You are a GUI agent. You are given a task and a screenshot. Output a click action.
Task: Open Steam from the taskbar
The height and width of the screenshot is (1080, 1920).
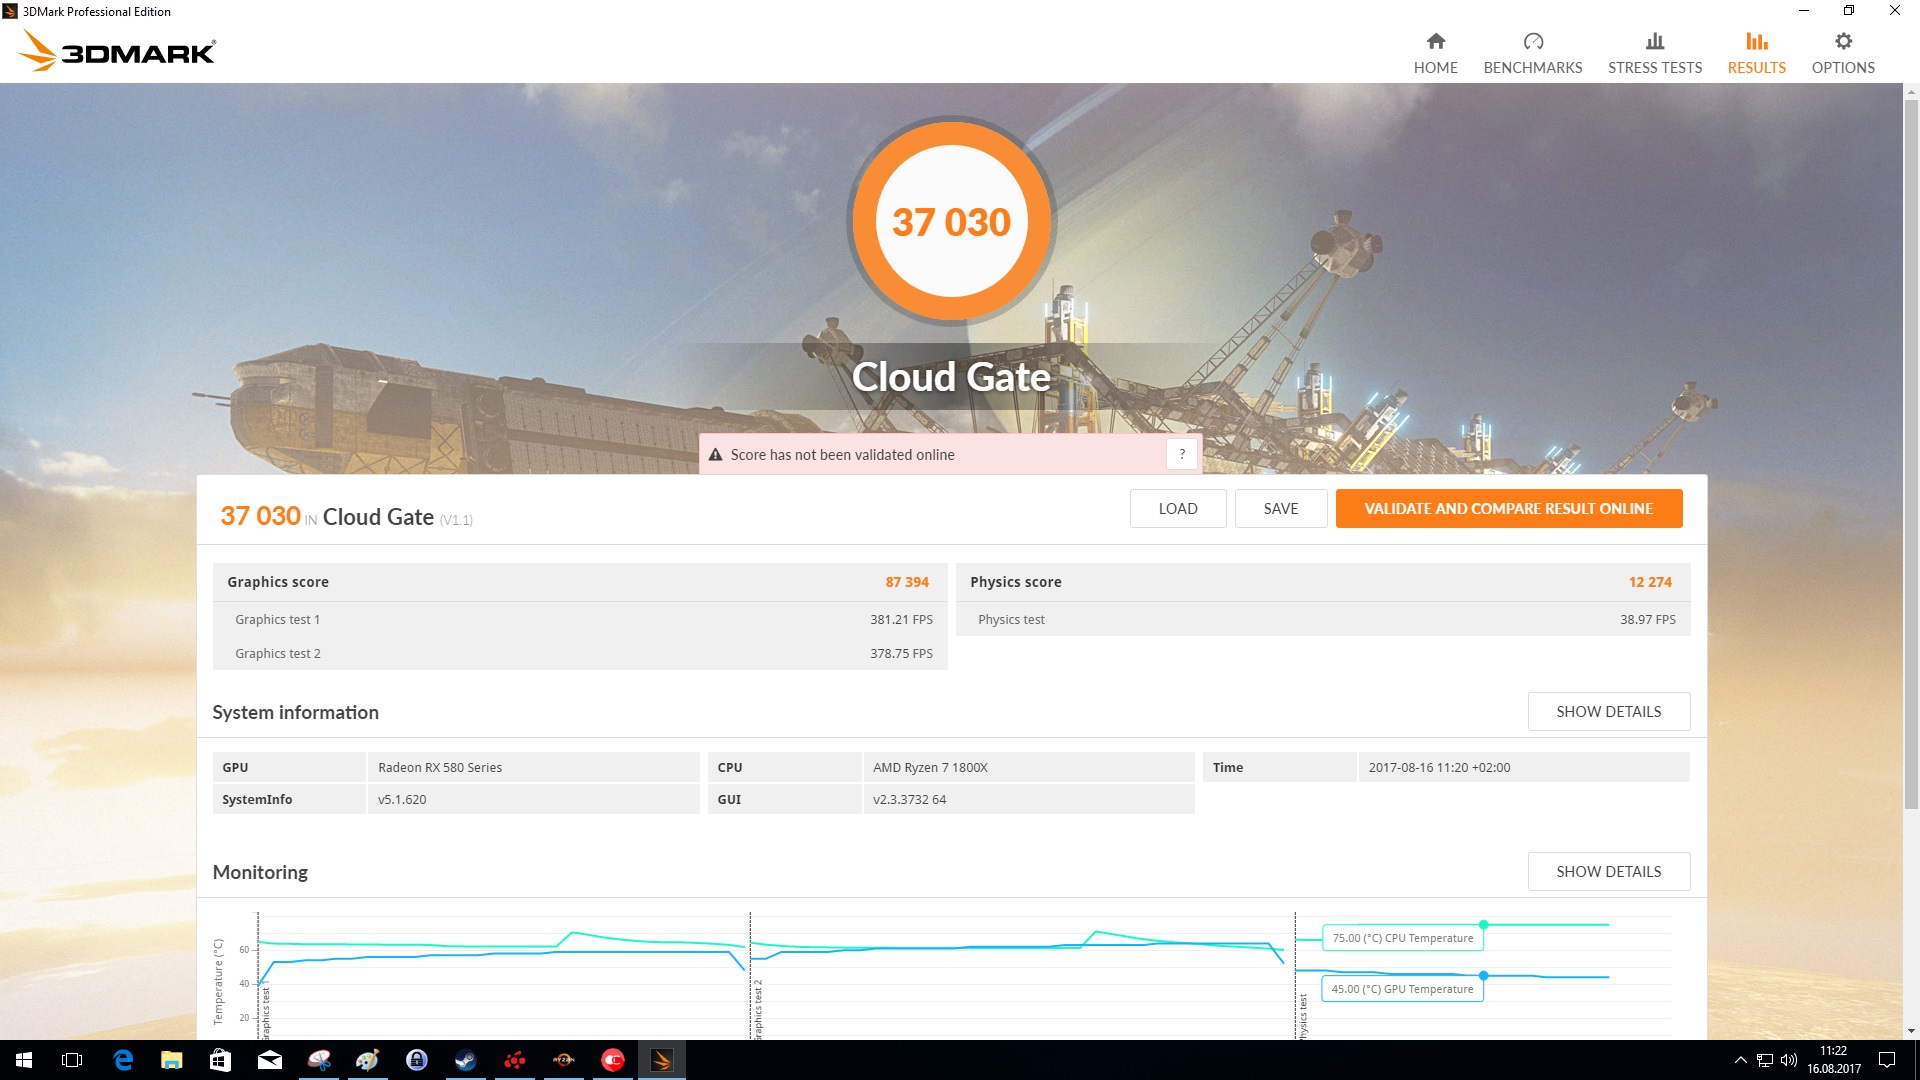465,1060
